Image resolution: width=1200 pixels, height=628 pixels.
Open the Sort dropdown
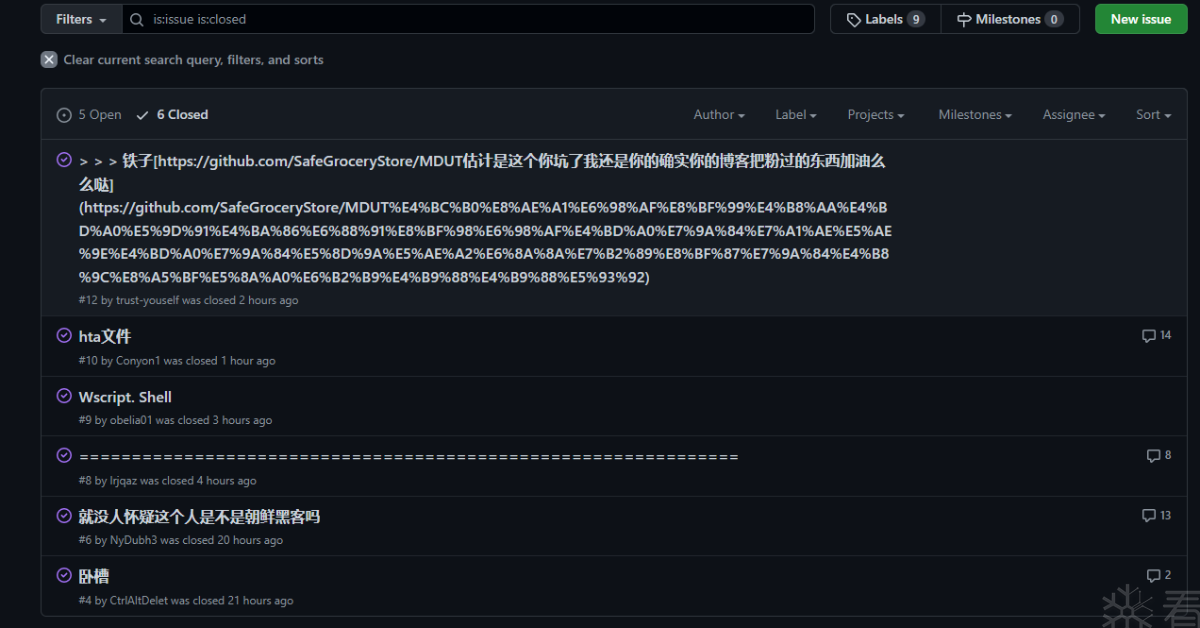(x=1153, y=115)
